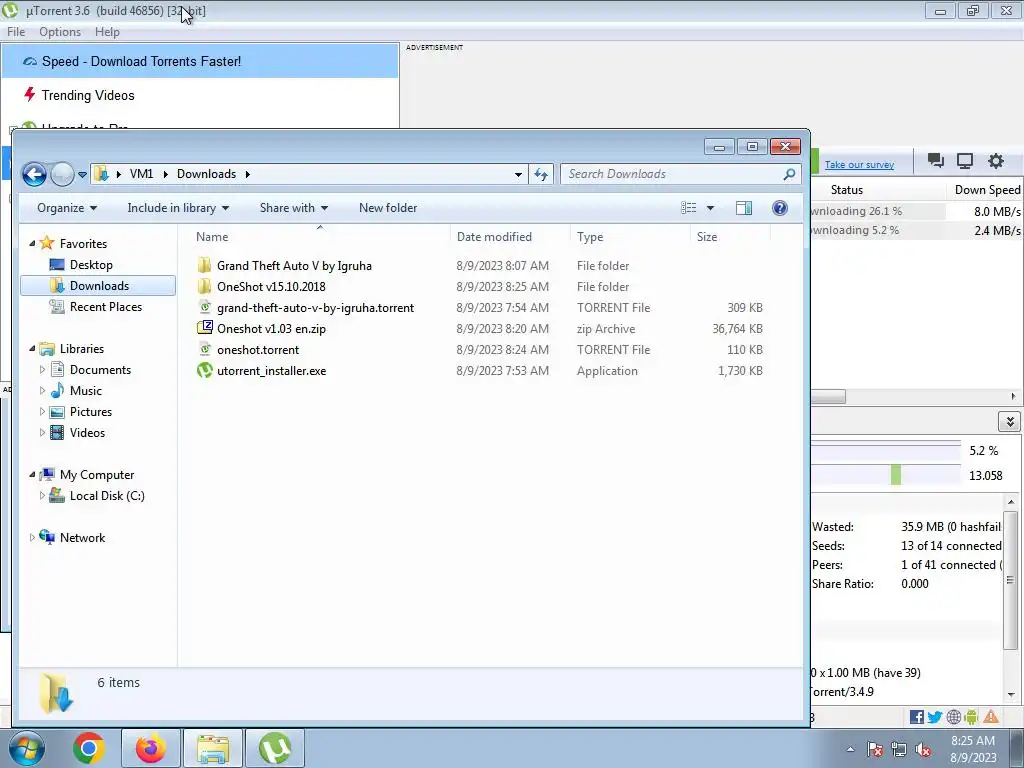
Task: Open the Windows Start menu
Action: pos(26,748)
